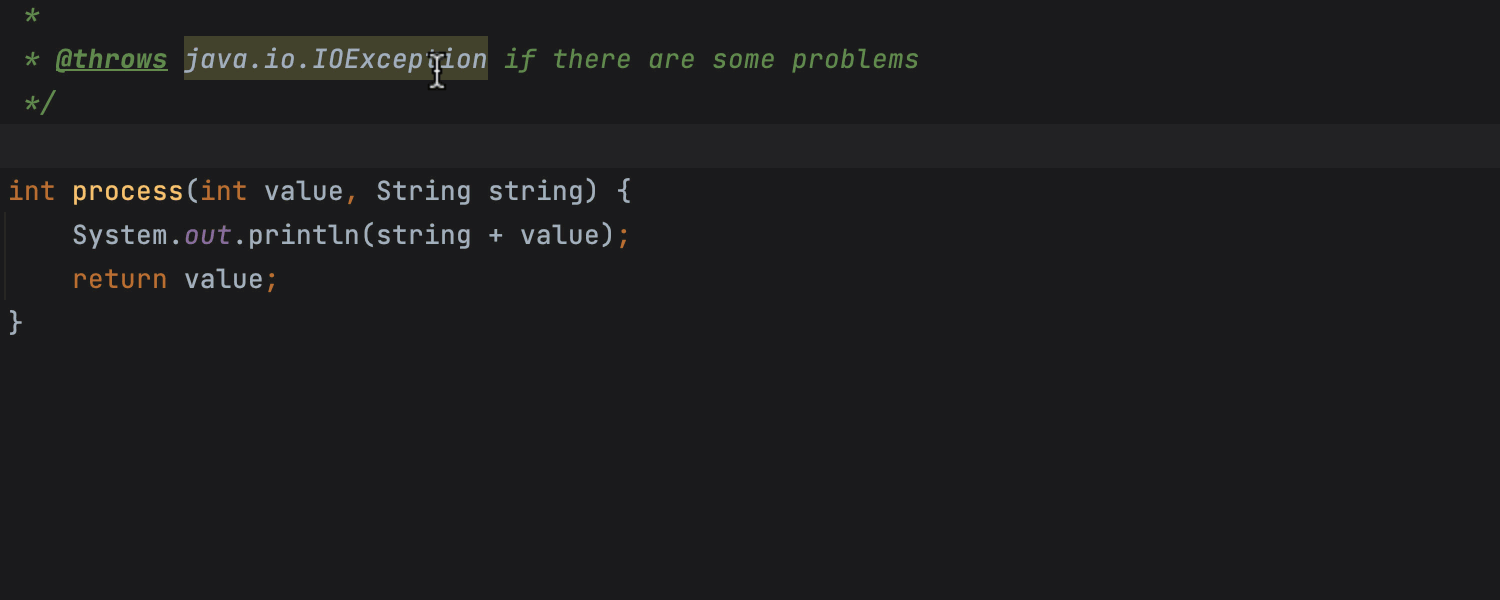Click the closing curly brace of method
1500x600 pixels.
coord(15,322)
